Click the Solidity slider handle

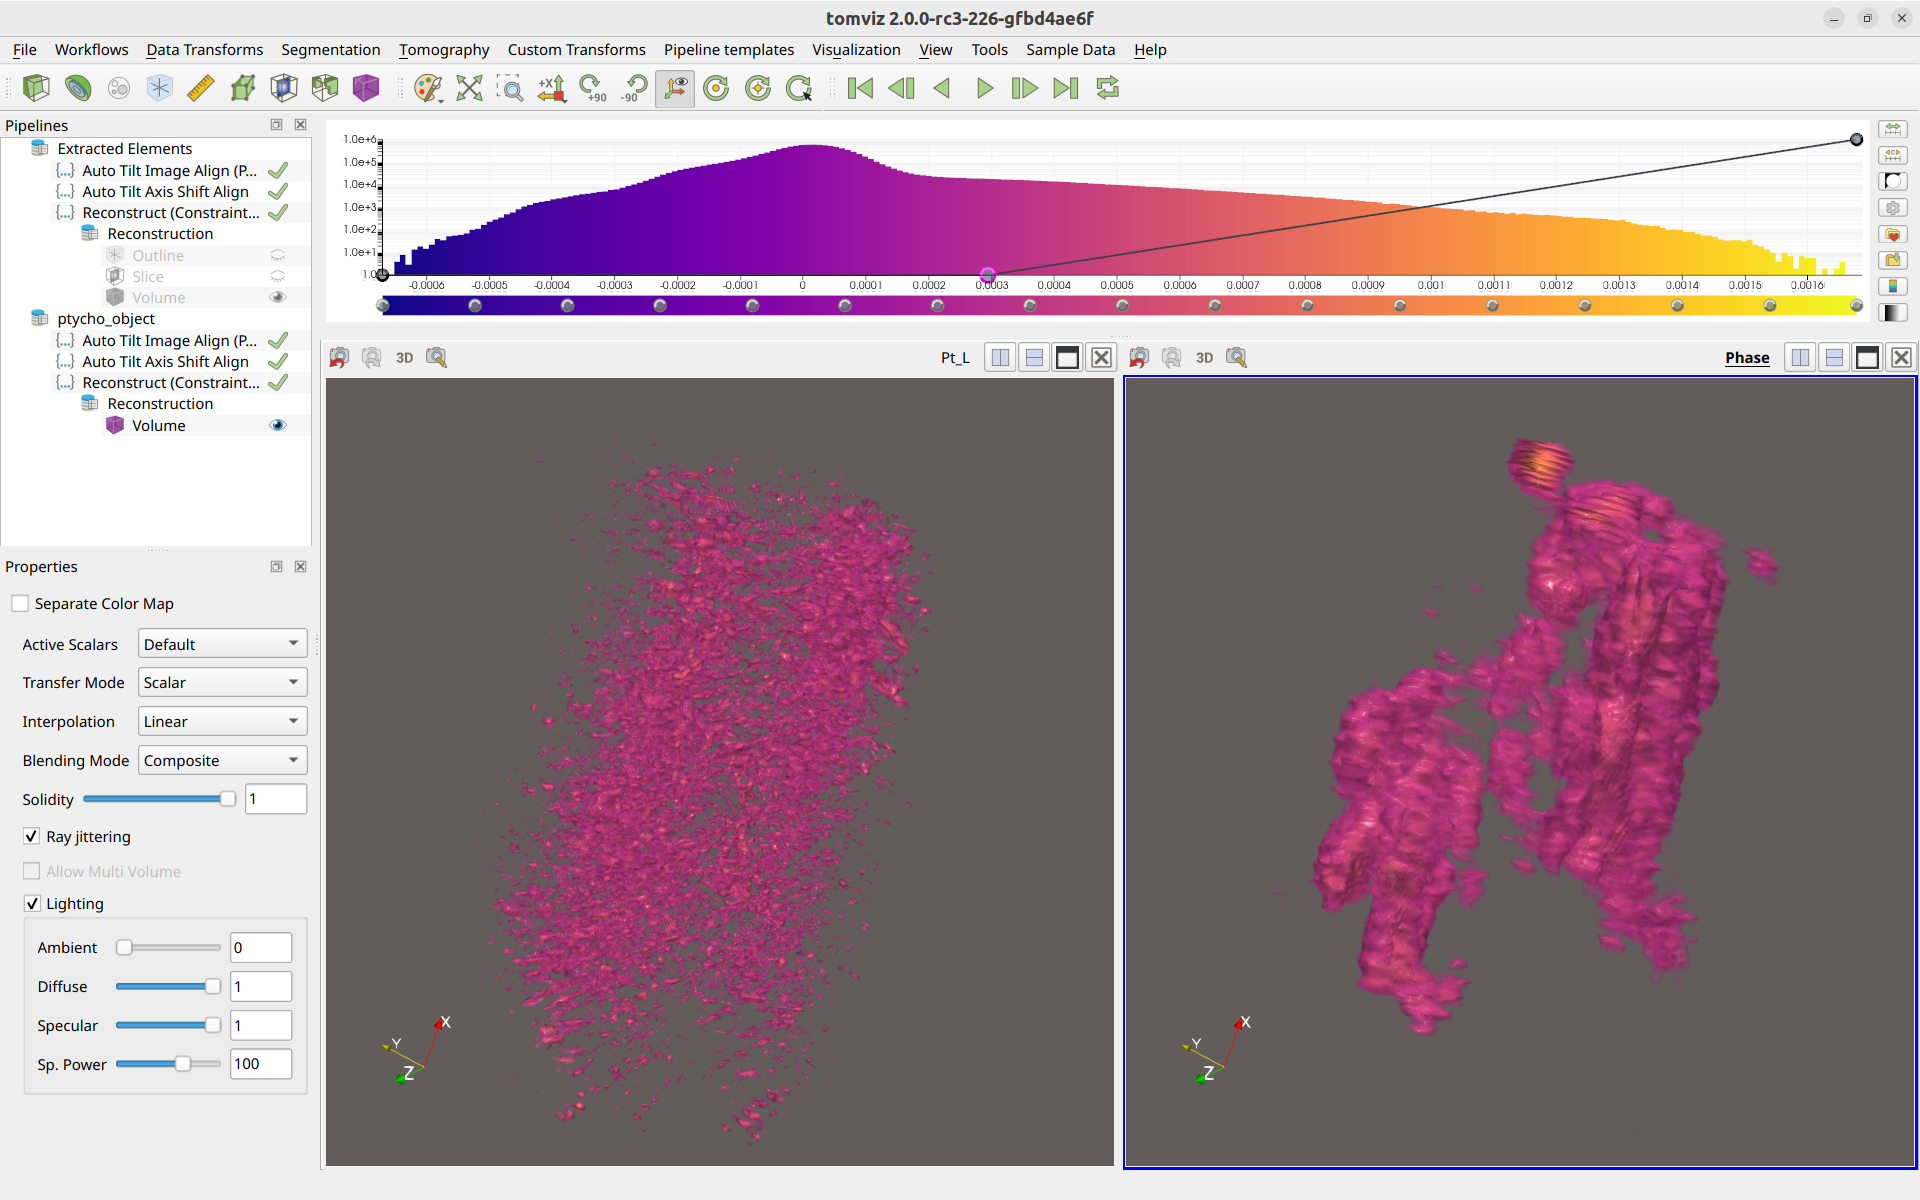[228, 799]
